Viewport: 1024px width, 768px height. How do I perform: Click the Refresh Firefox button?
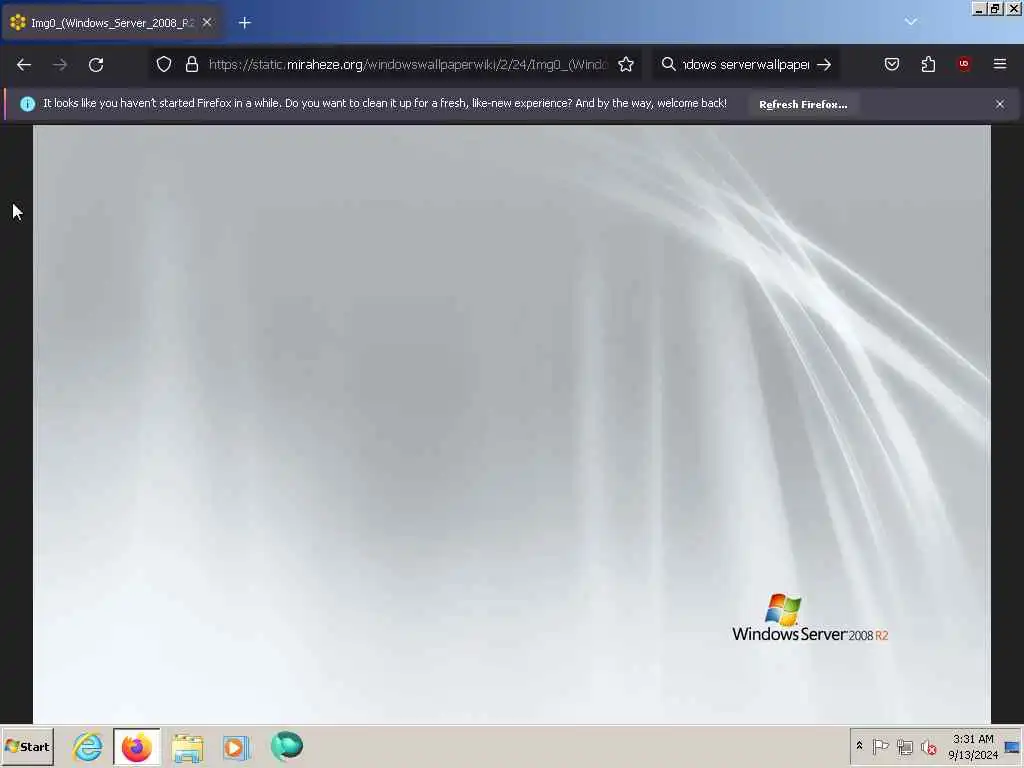(803, 104)
